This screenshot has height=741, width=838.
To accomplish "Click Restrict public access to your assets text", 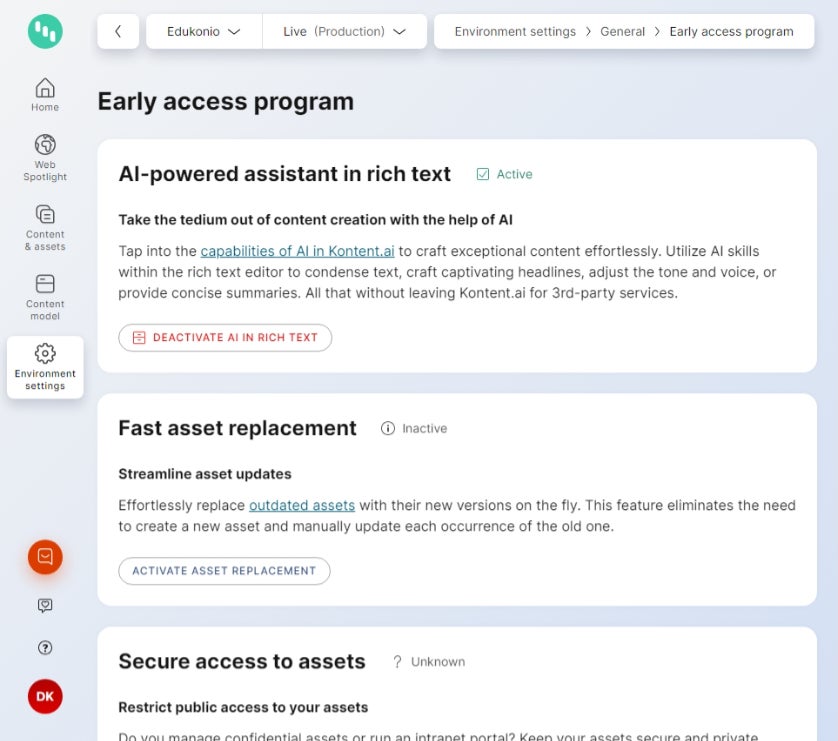I will (x=243, y=707).
